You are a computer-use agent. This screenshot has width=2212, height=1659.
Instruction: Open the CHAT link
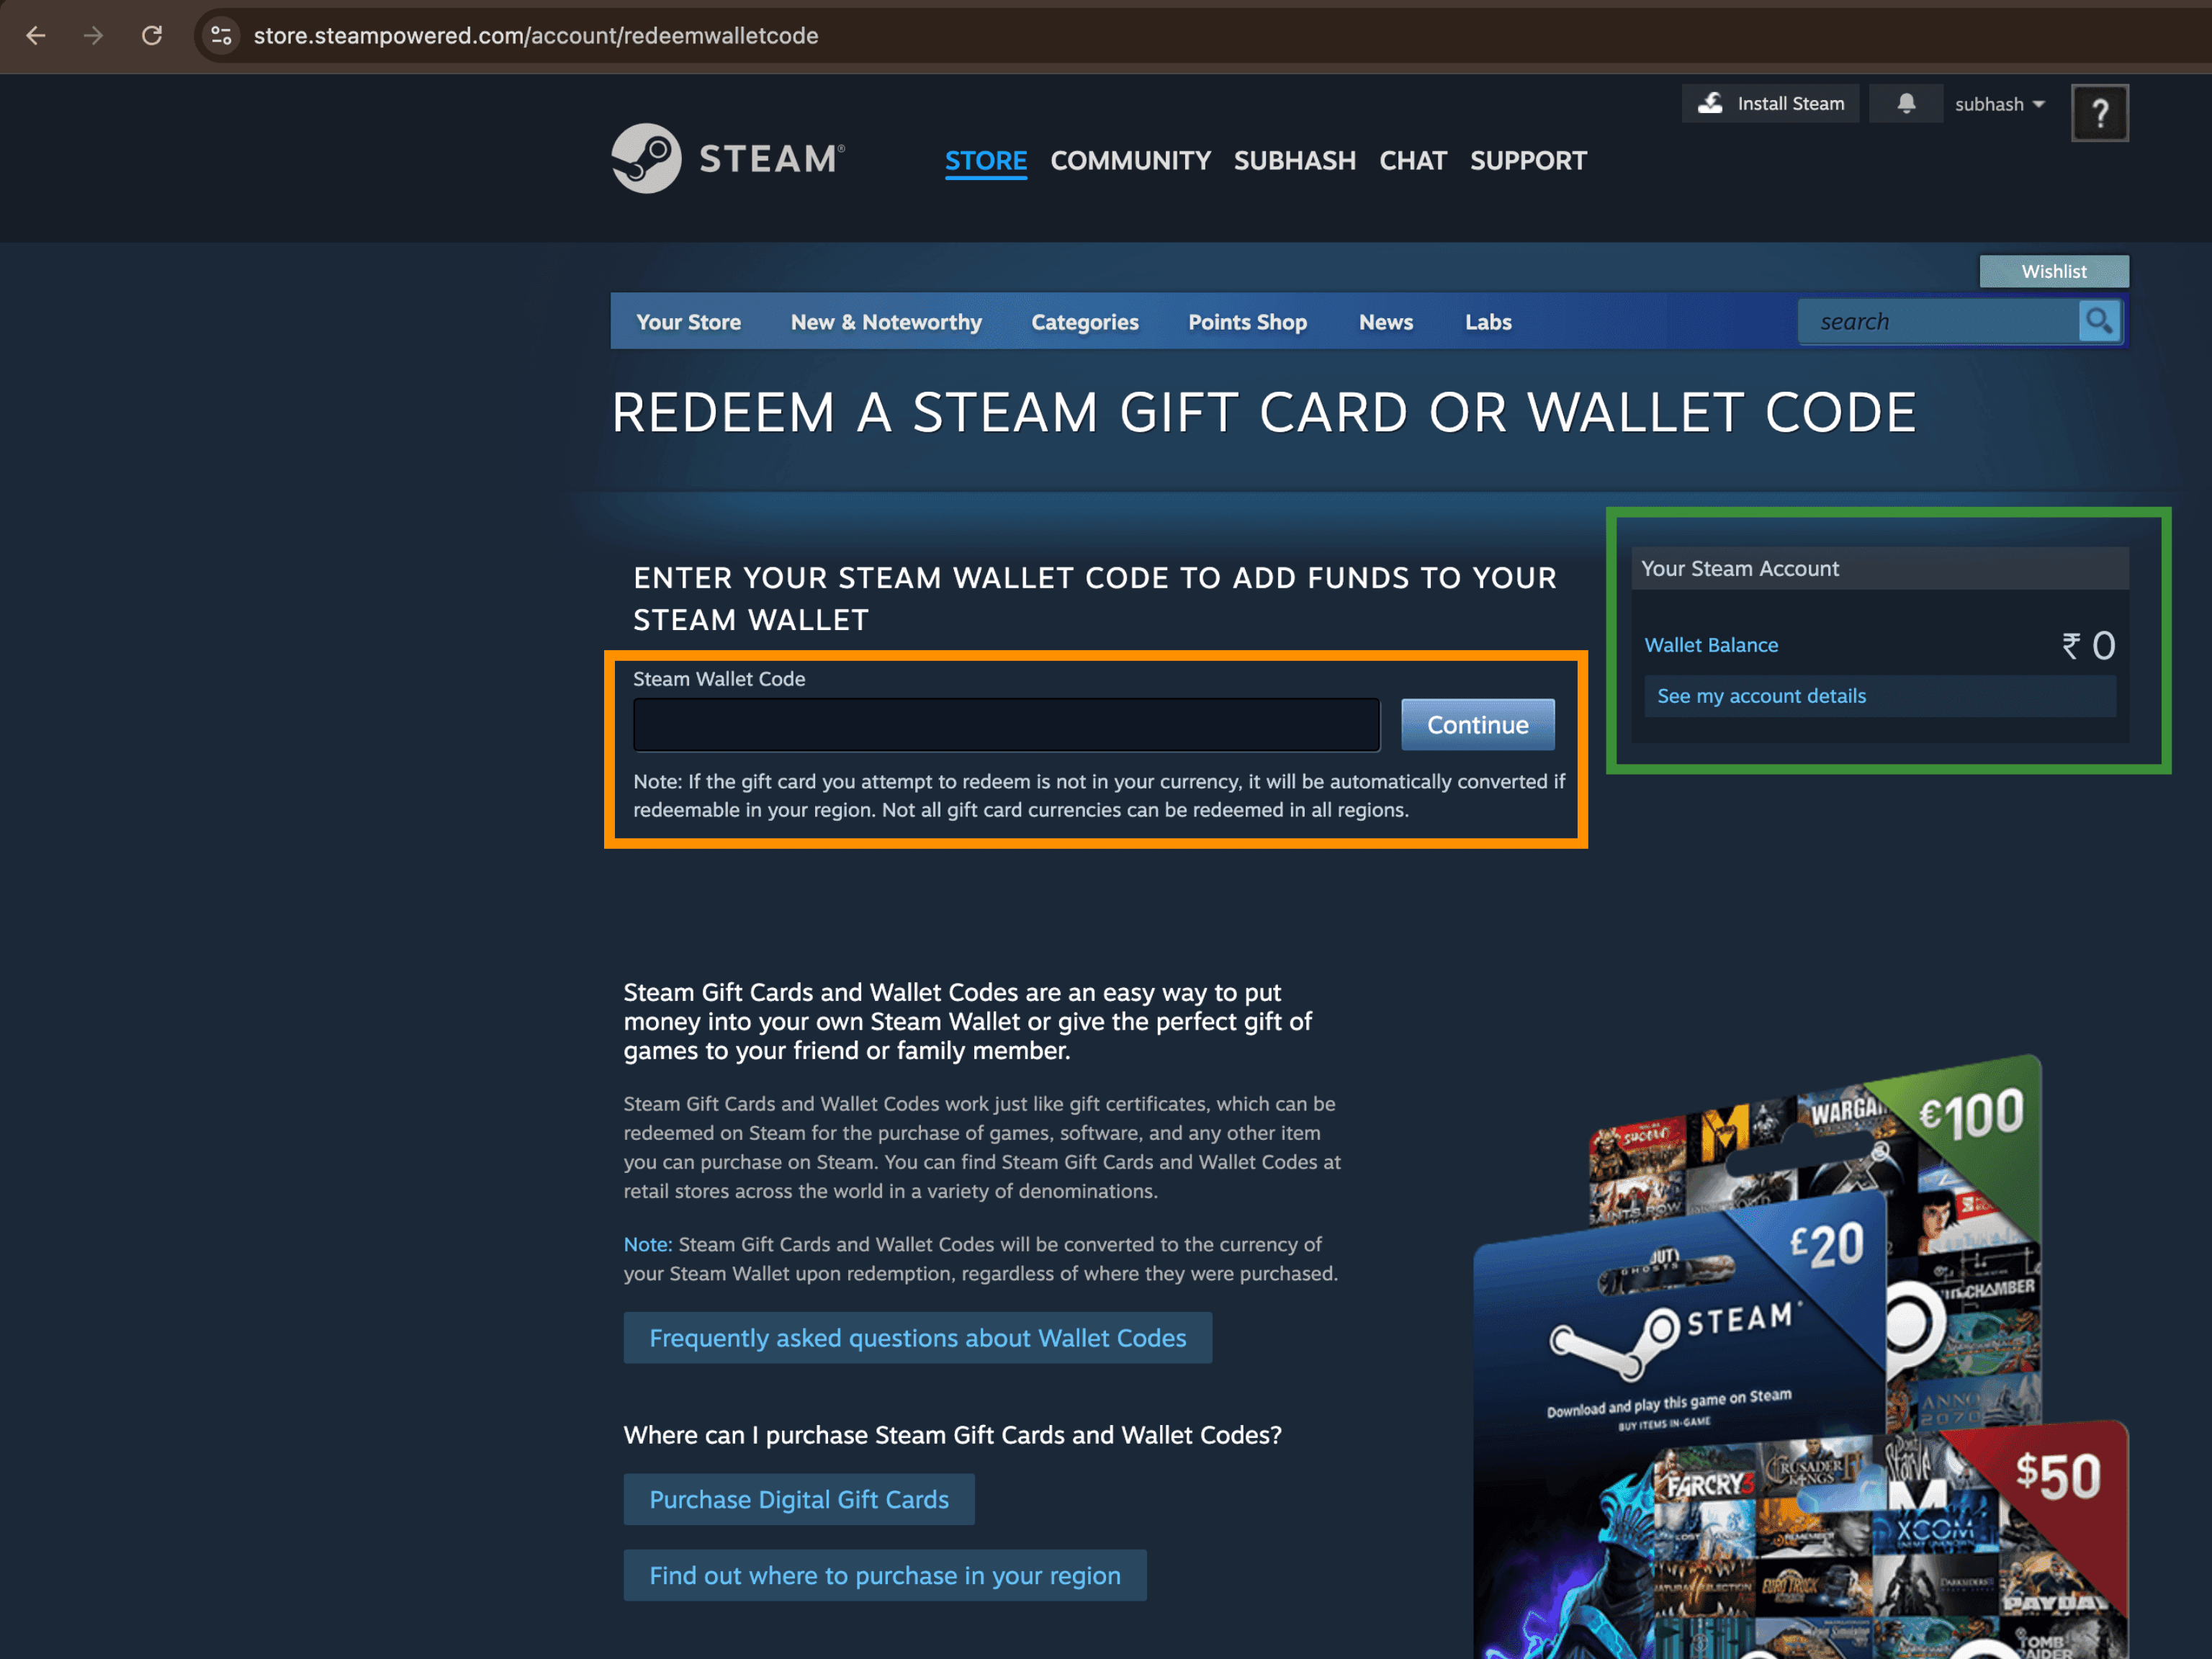tap(1412, 160)
